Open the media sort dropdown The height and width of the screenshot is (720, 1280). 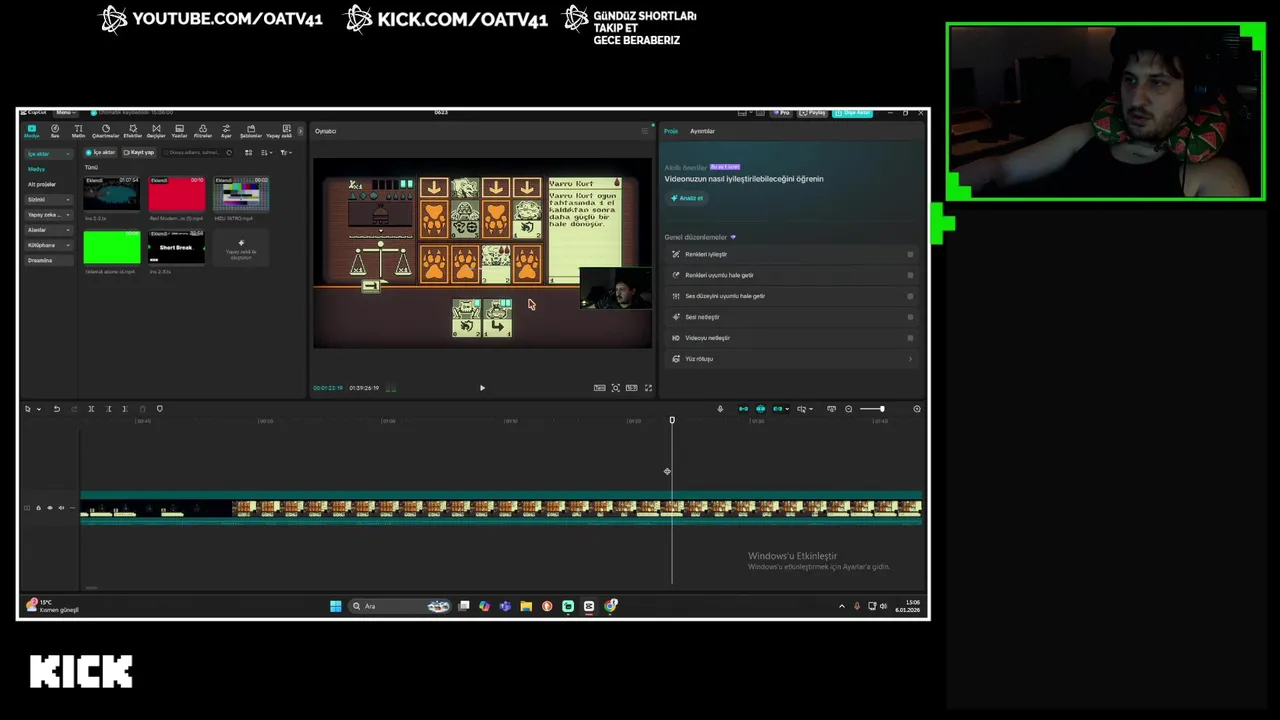point(266,152)
